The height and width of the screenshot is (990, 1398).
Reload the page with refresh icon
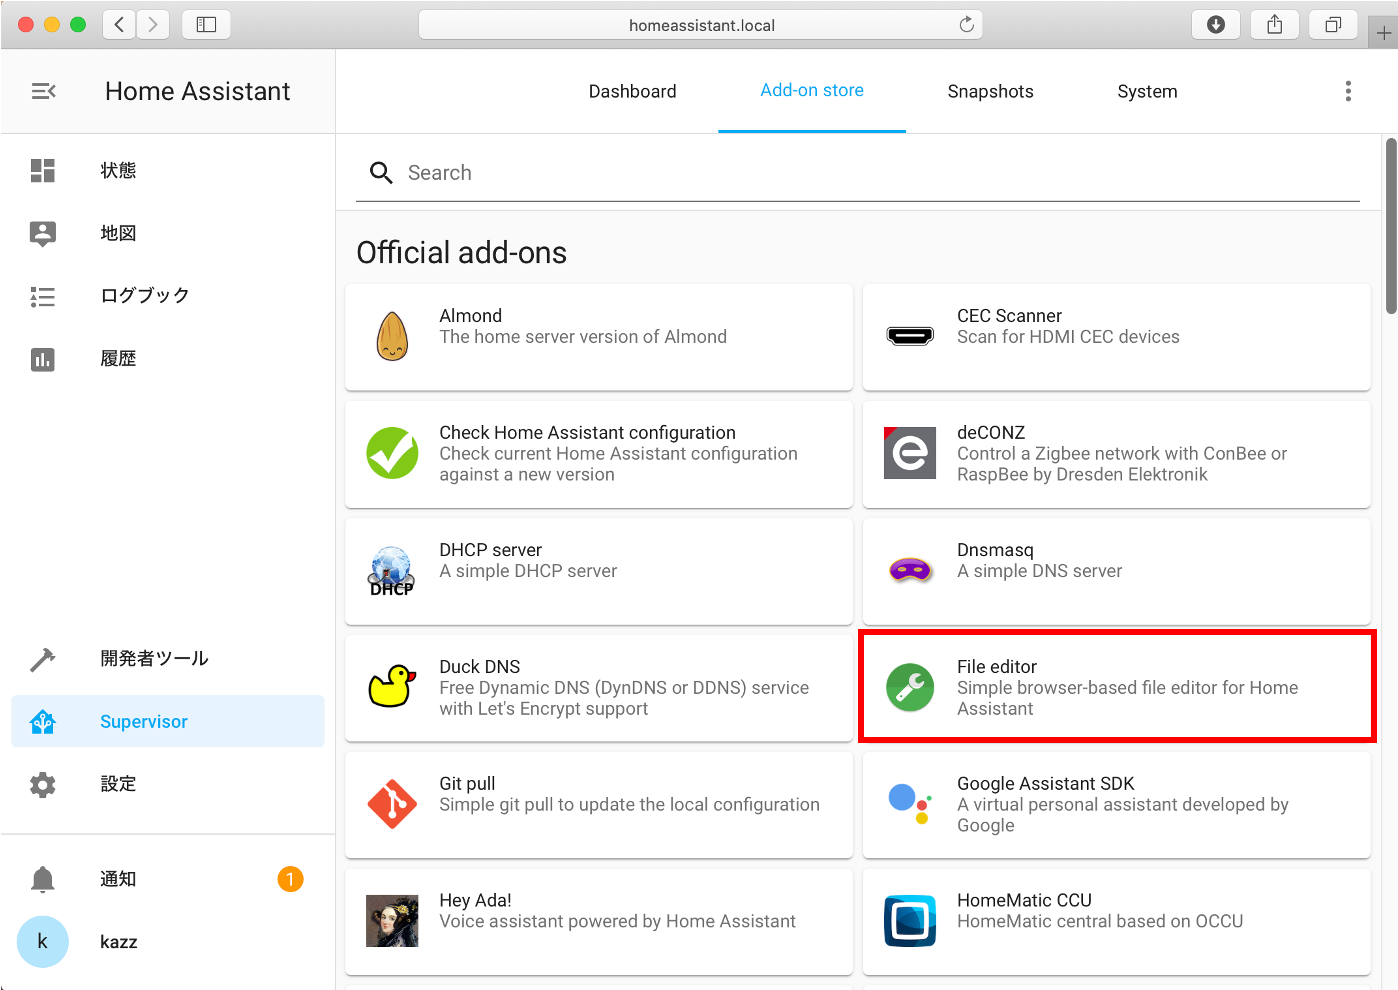pyautogui.click(x=966, y=25)
